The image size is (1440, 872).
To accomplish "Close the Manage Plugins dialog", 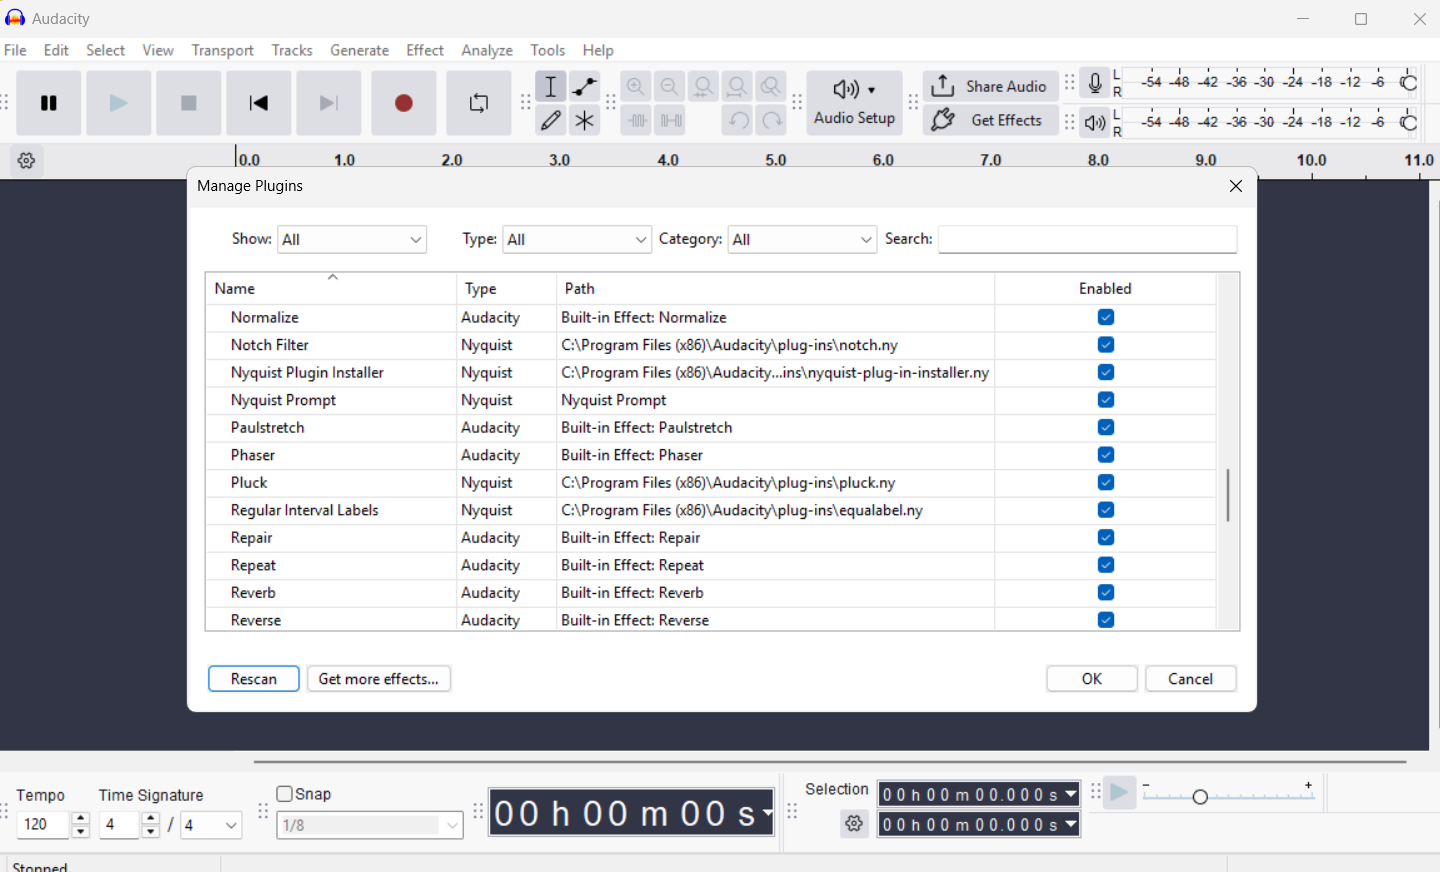I will 1236,186.
